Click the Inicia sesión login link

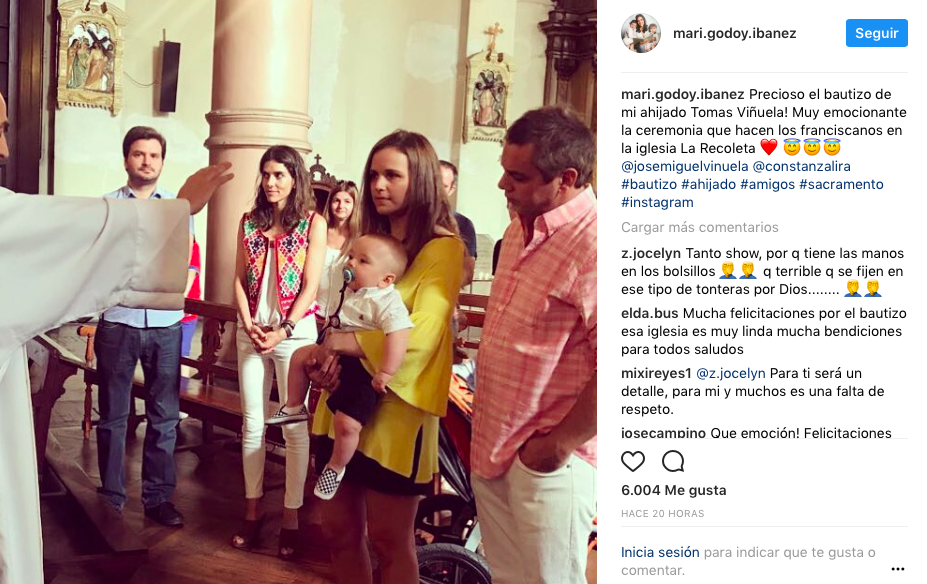(660, 553)
